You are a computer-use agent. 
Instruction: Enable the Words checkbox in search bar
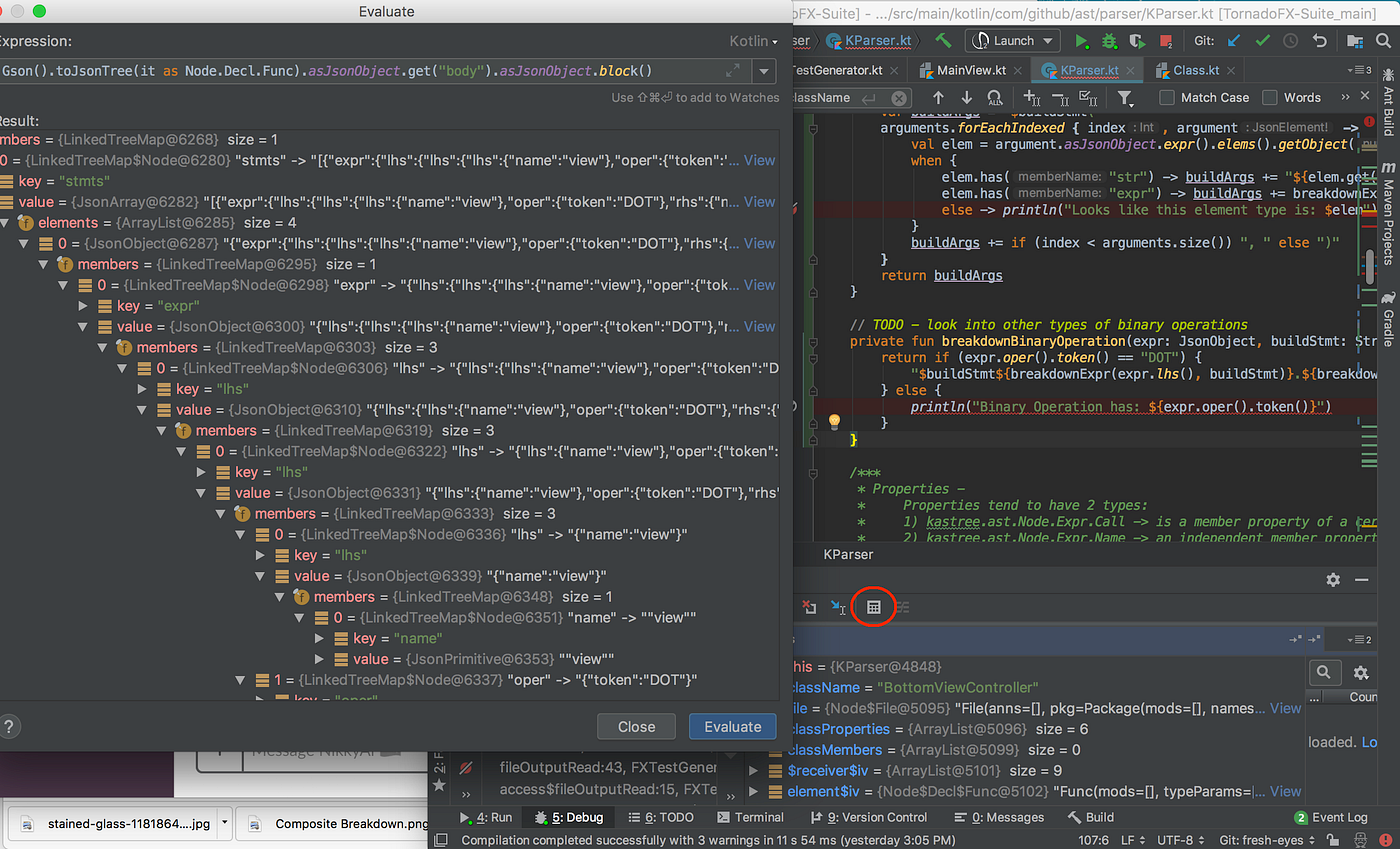(1272, 97)
